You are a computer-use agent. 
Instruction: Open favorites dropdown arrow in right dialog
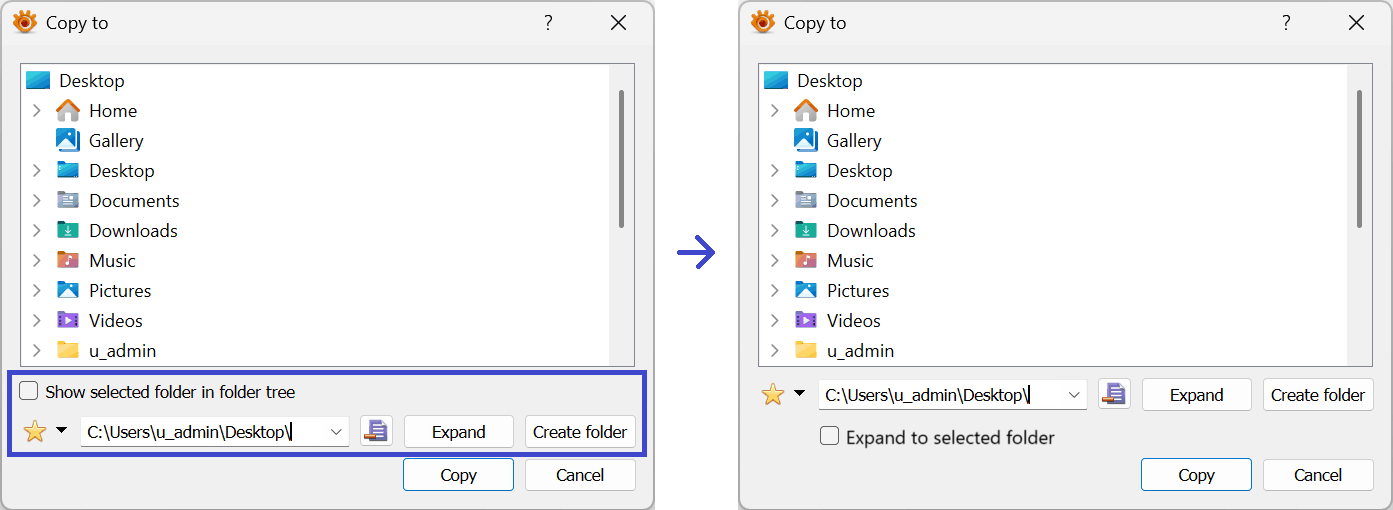799,394
